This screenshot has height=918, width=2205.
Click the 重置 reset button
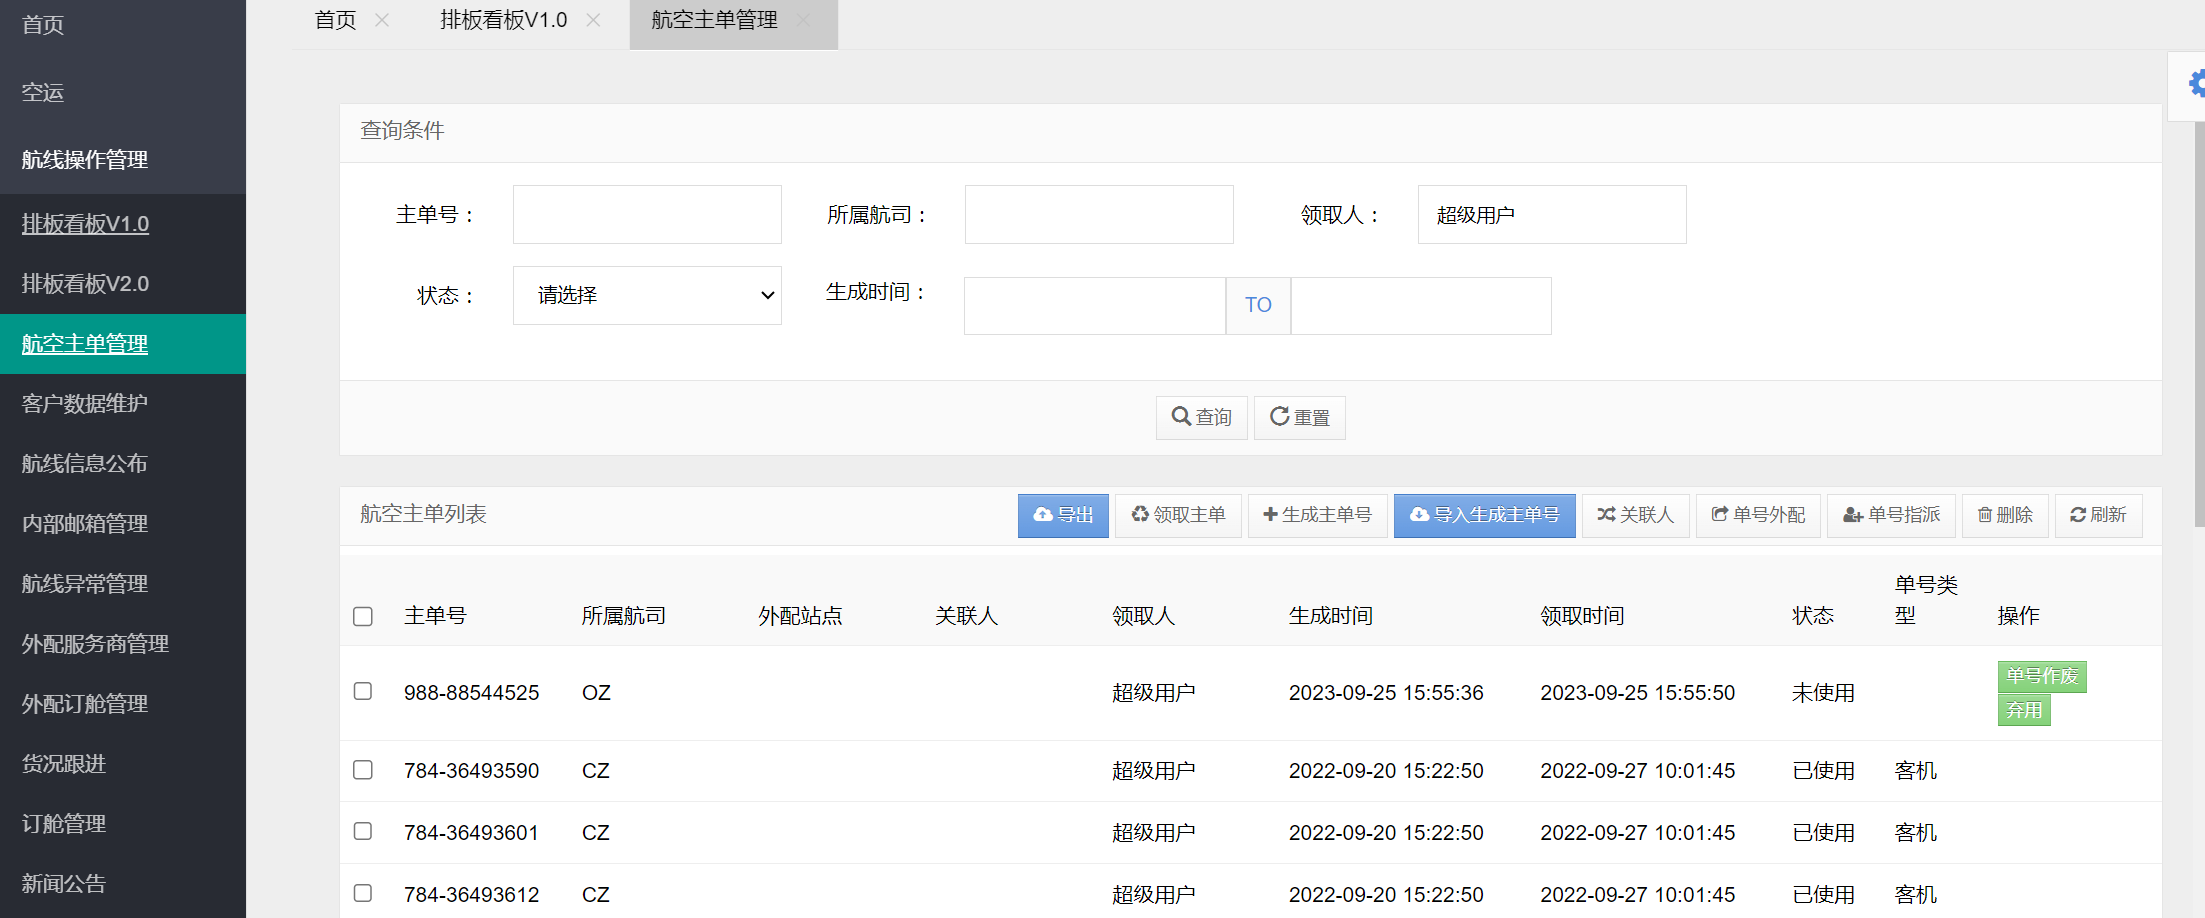pyautogui.click(x=1300, y=418)
